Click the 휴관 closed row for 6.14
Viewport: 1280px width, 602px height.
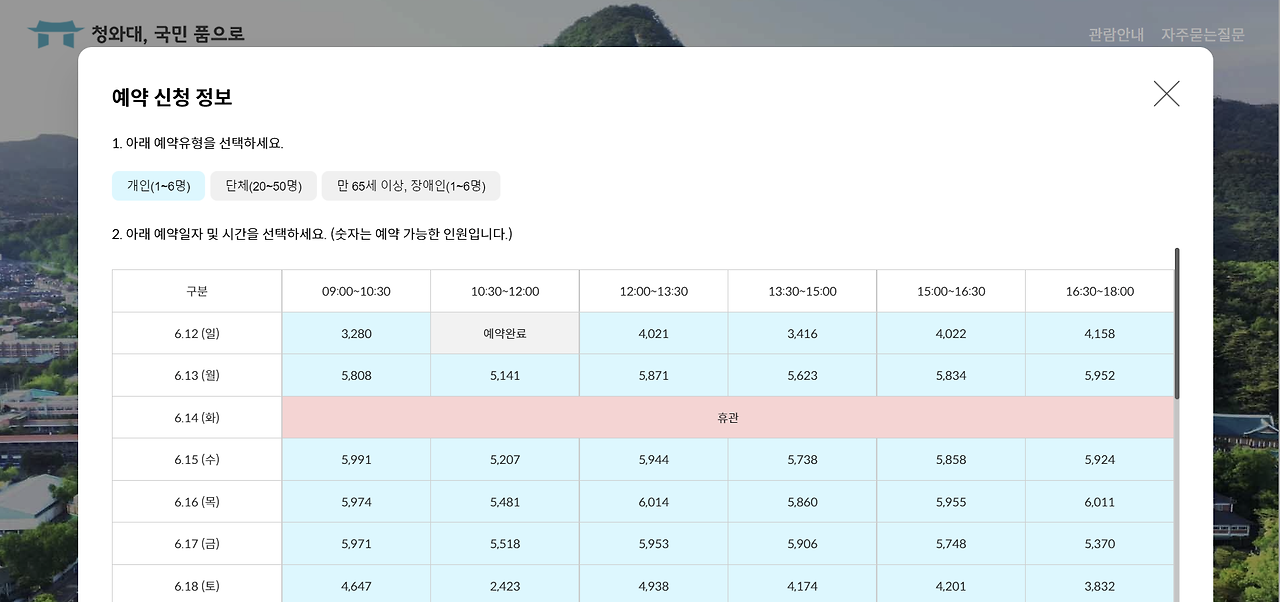[x=728, y=417]
